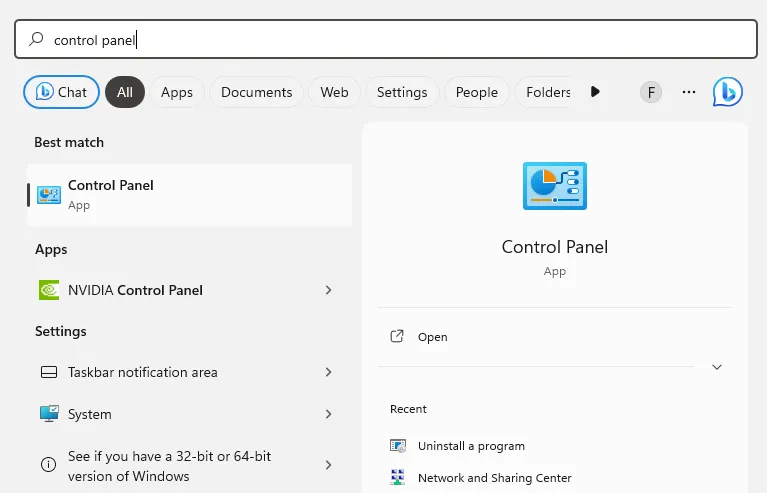Open Bing Chat icon at top right
This screenshot has height=493, width=767.
click(x=727, y=92)
